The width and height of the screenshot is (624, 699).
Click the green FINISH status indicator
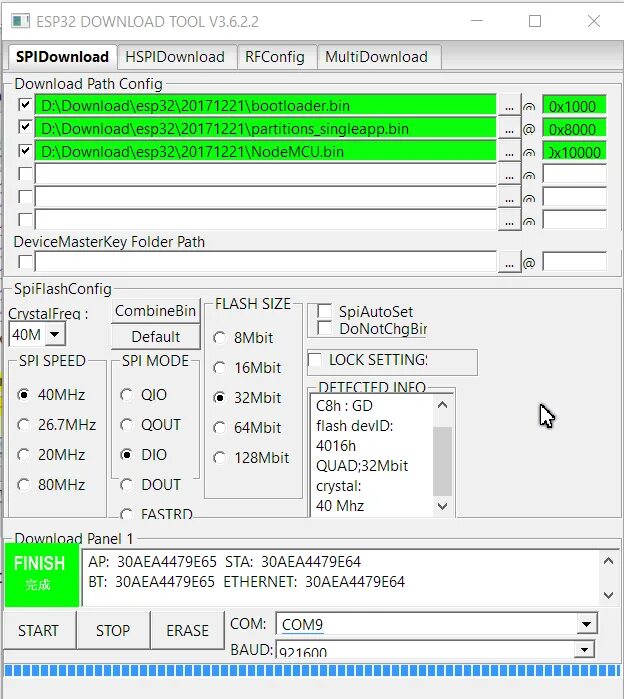point(42,574)
